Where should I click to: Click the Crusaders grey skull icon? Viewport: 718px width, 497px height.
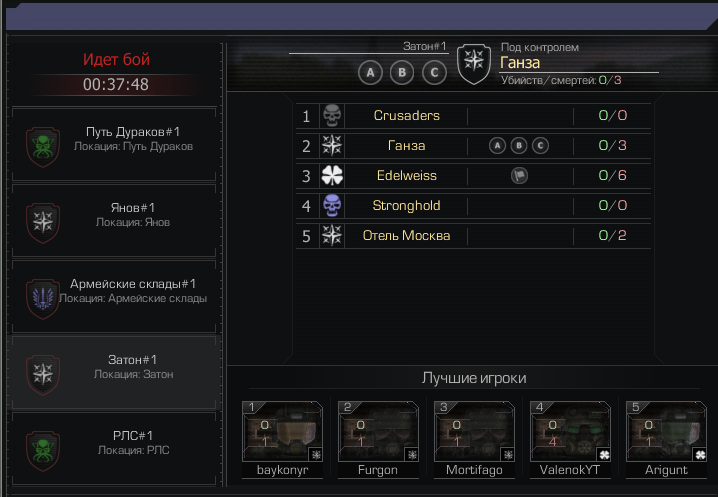[332, 115]
